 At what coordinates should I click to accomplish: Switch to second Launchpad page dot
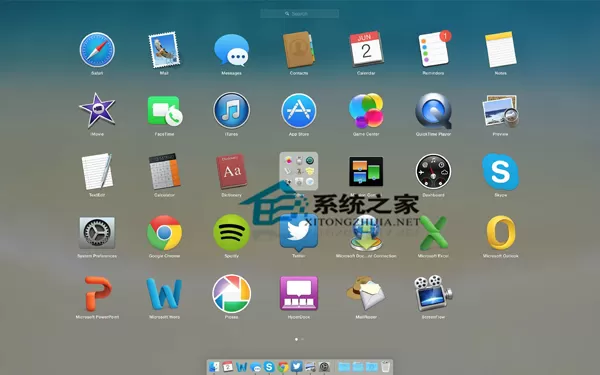pos(303,339)
